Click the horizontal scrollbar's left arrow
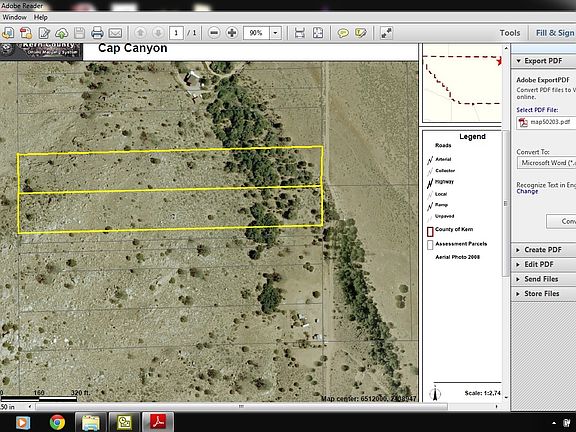Image resolution: width=576 pixels, height=432 pixels. [x=29, y=406]
